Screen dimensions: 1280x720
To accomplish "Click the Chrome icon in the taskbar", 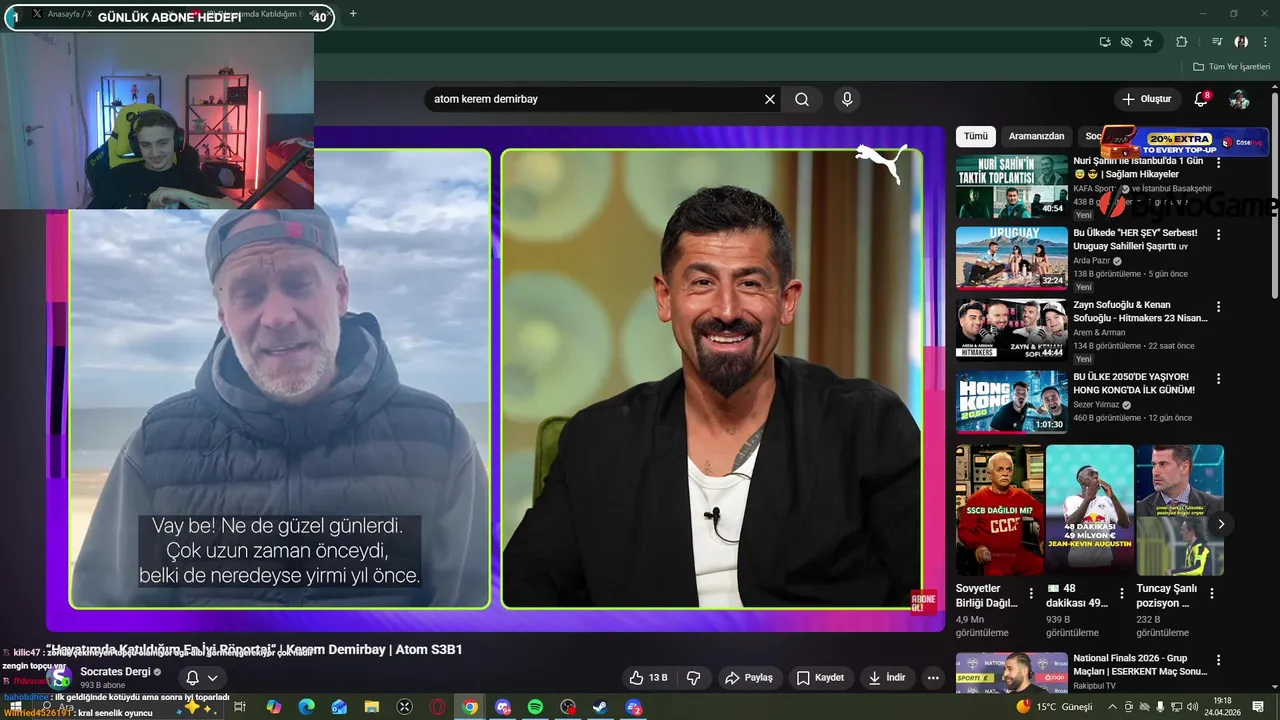I will (x=469, y=707).
